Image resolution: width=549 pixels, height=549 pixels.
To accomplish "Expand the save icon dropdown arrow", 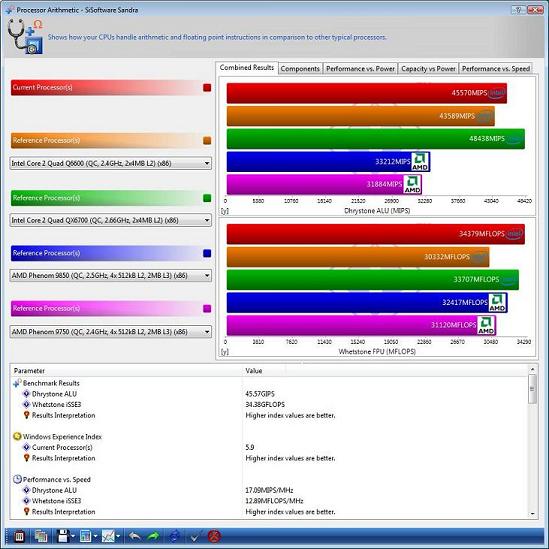I will pos(73,536).
